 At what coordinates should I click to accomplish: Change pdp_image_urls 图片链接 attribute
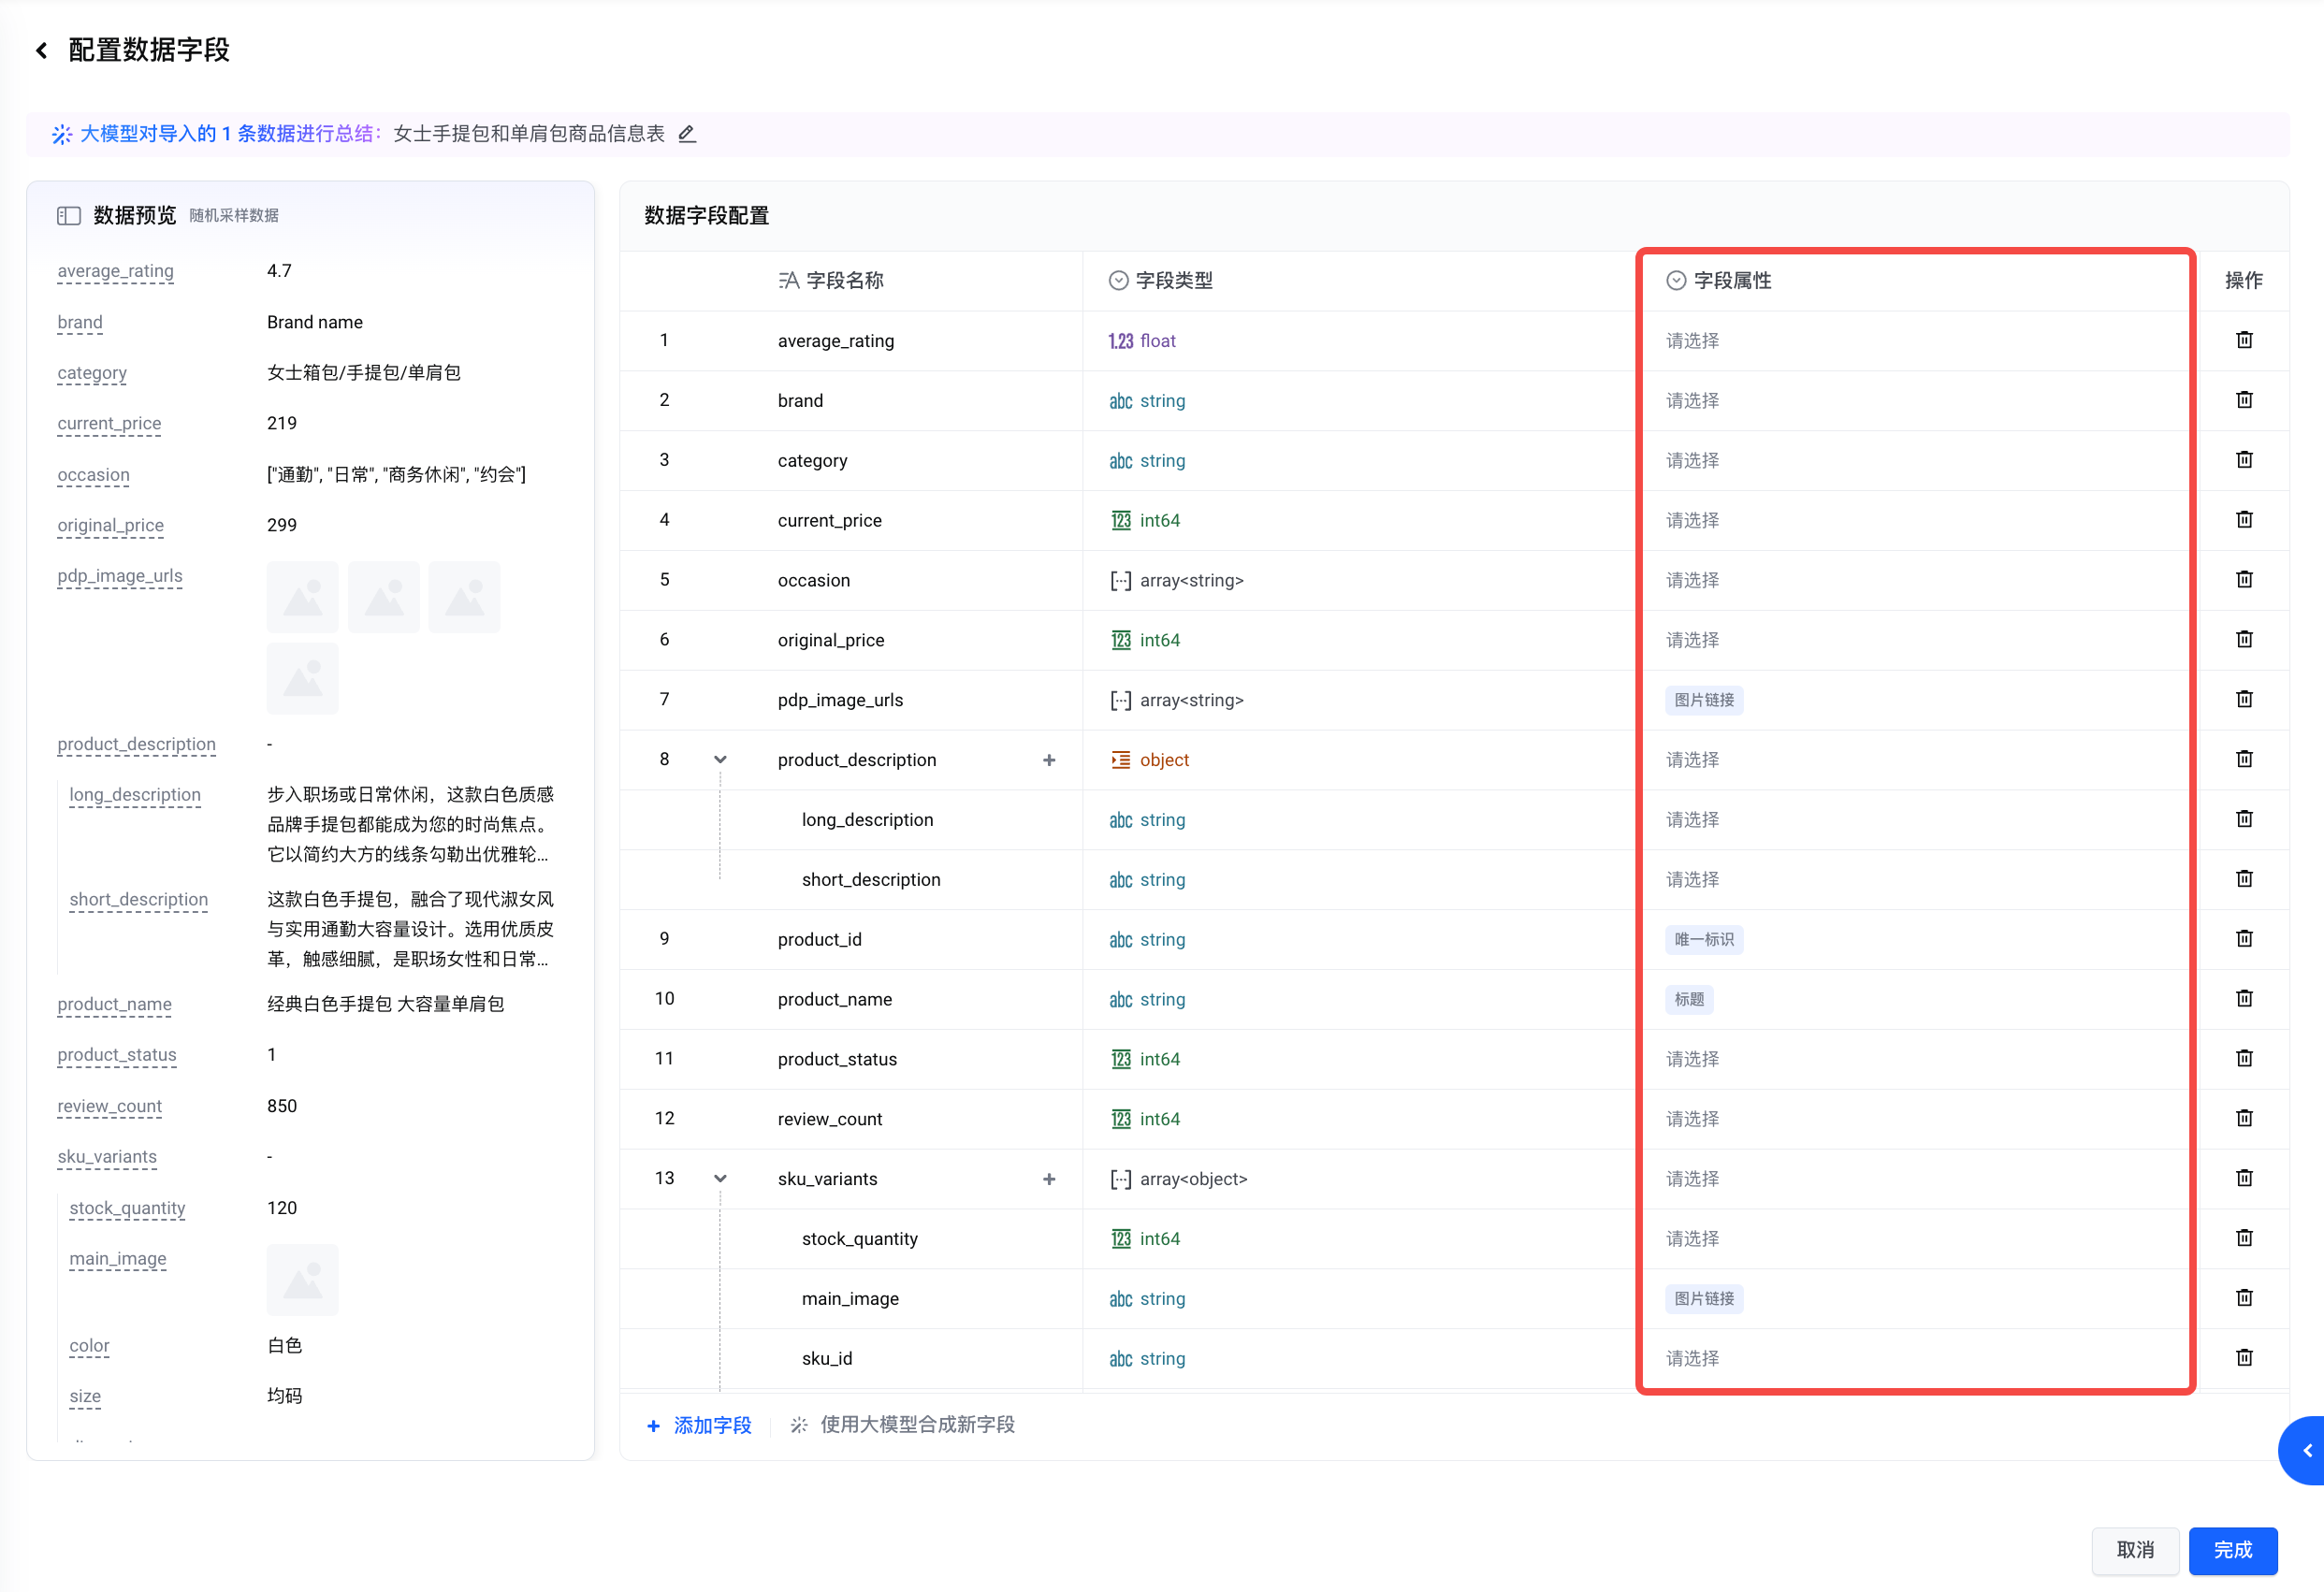1704,700
